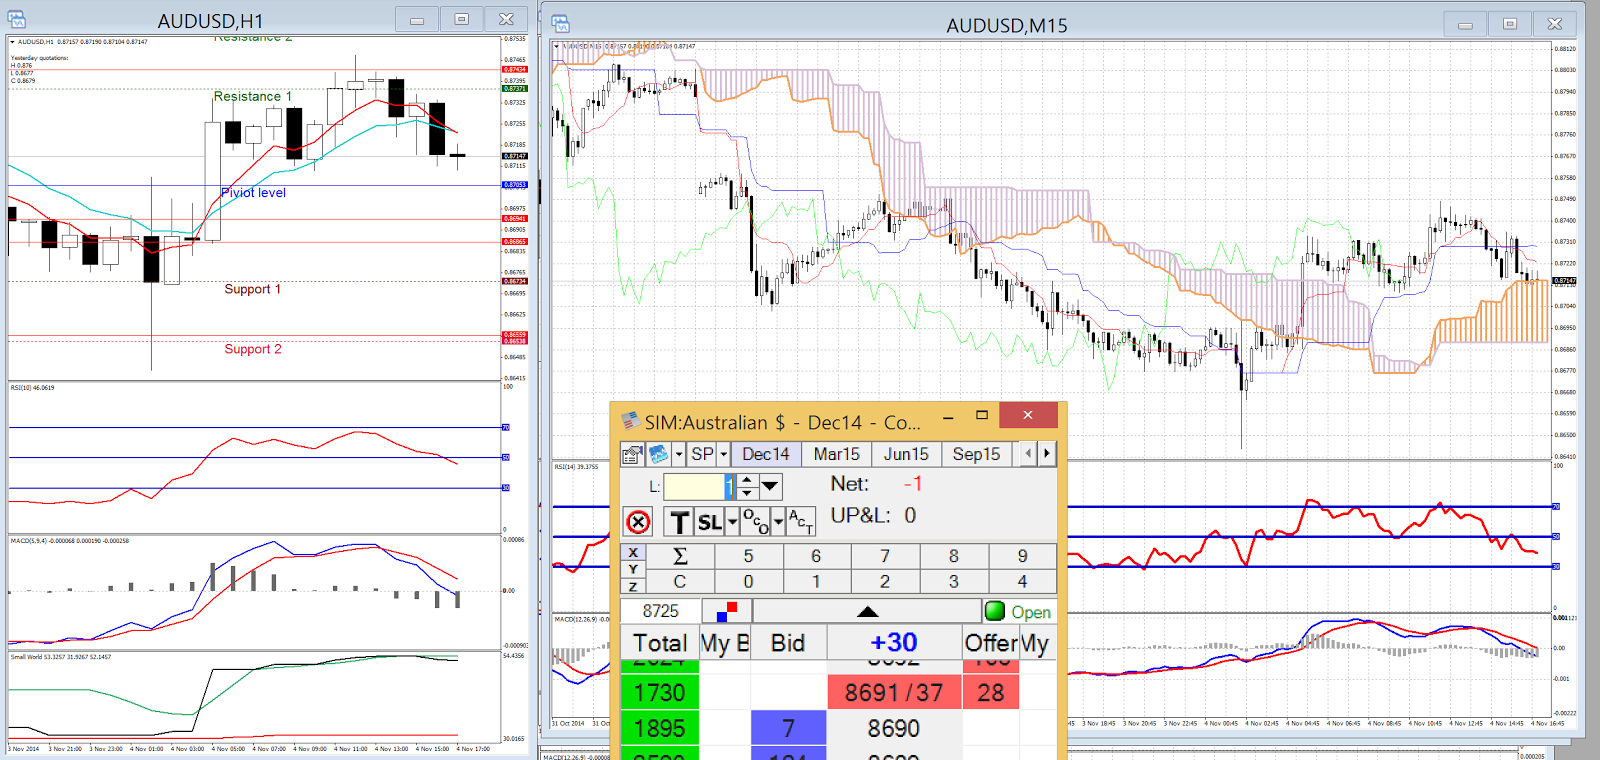1600x760 pixels.
Task: Click the offer quantity cell 28
Action: click(x=991, y=693)
